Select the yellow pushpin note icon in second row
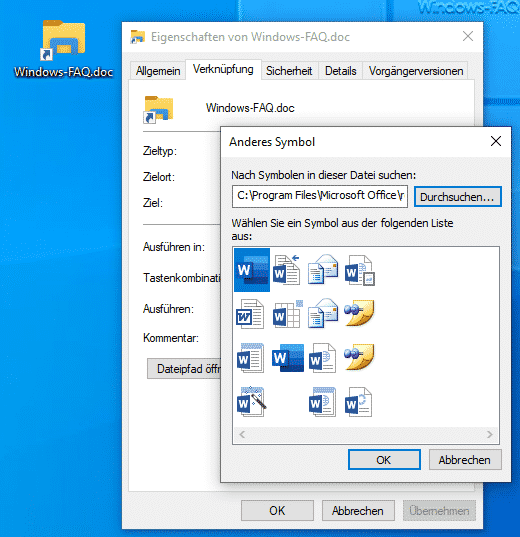The width and height of the screenshot is (520, 537). [359, 313]
